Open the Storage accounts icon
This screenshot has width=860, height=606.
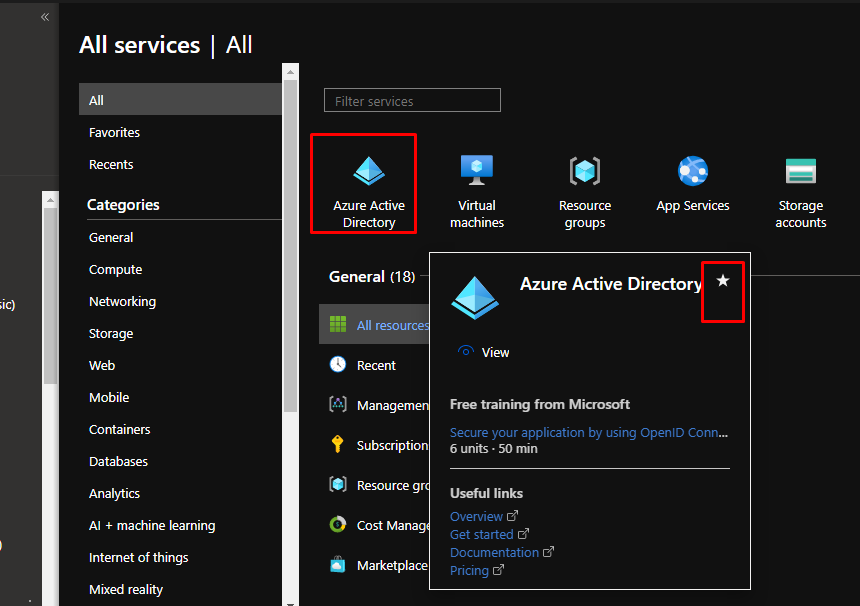pos(800,171)
